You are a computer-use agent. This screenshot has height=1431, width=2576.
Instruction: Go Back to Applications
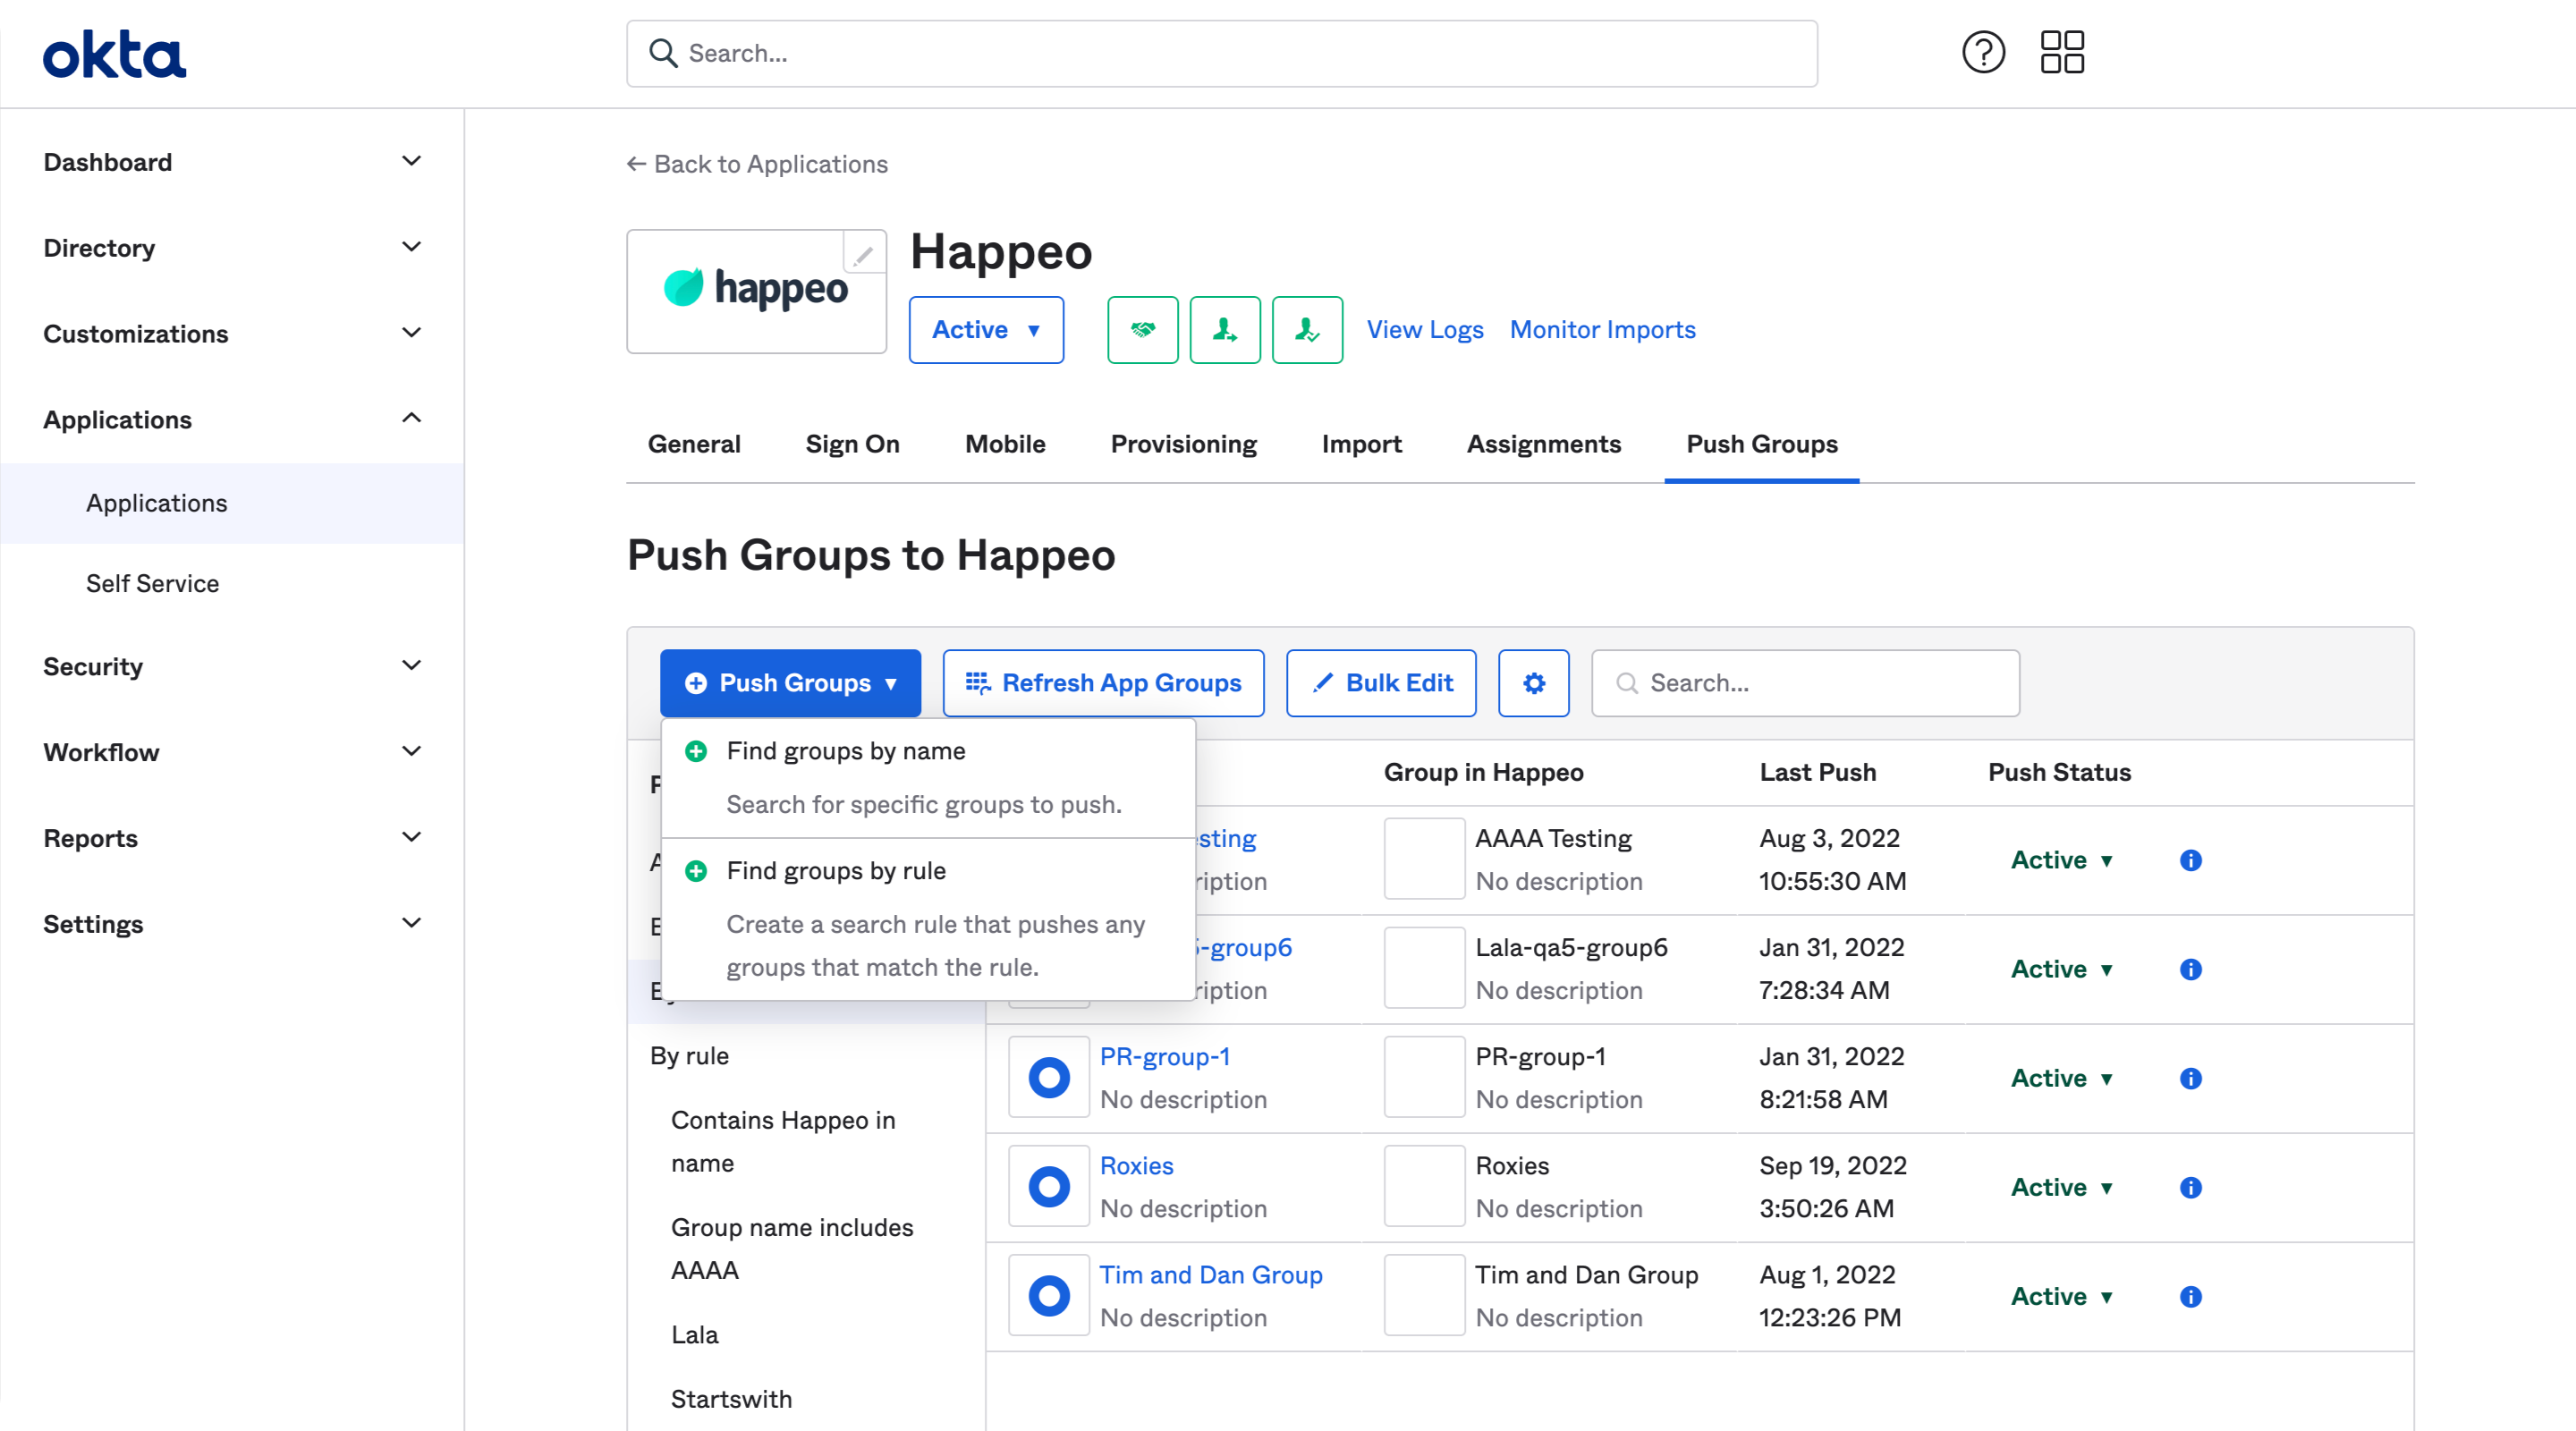pyautogui.click(x=757, y=164)
